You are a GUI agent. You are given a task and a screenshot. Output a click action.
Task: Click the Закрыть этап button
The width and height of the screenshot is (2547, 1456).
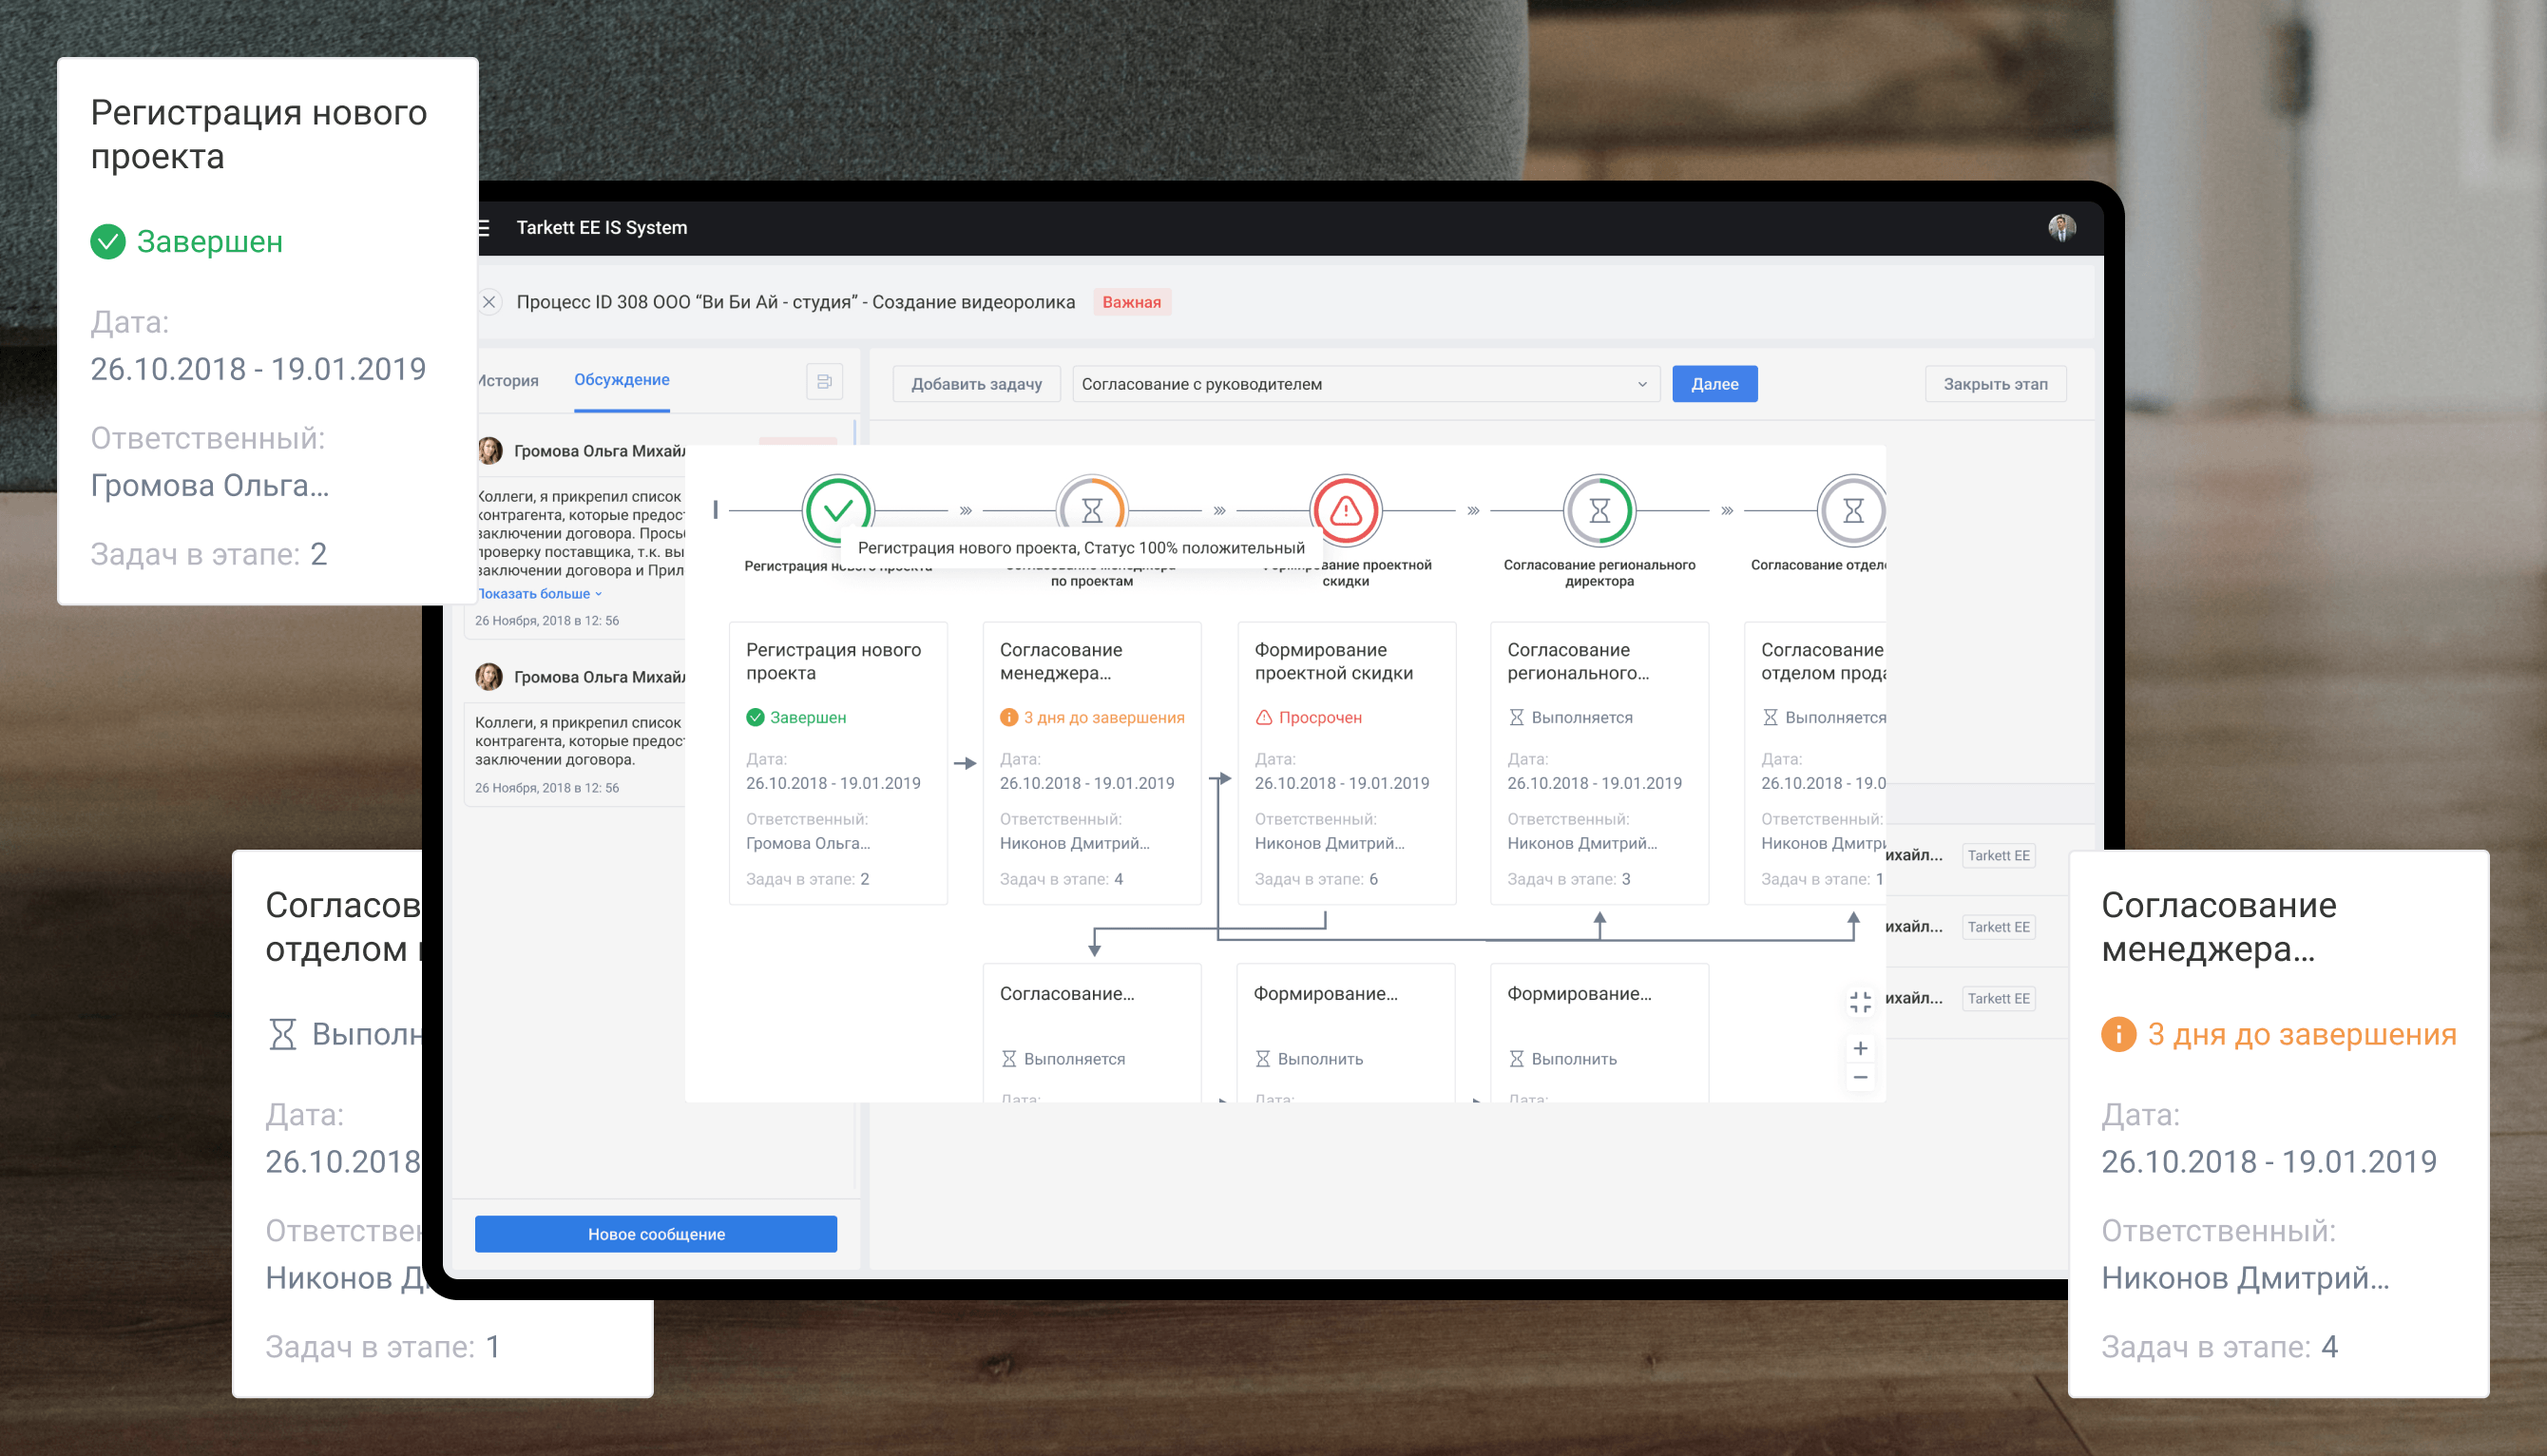[1995, 384]
